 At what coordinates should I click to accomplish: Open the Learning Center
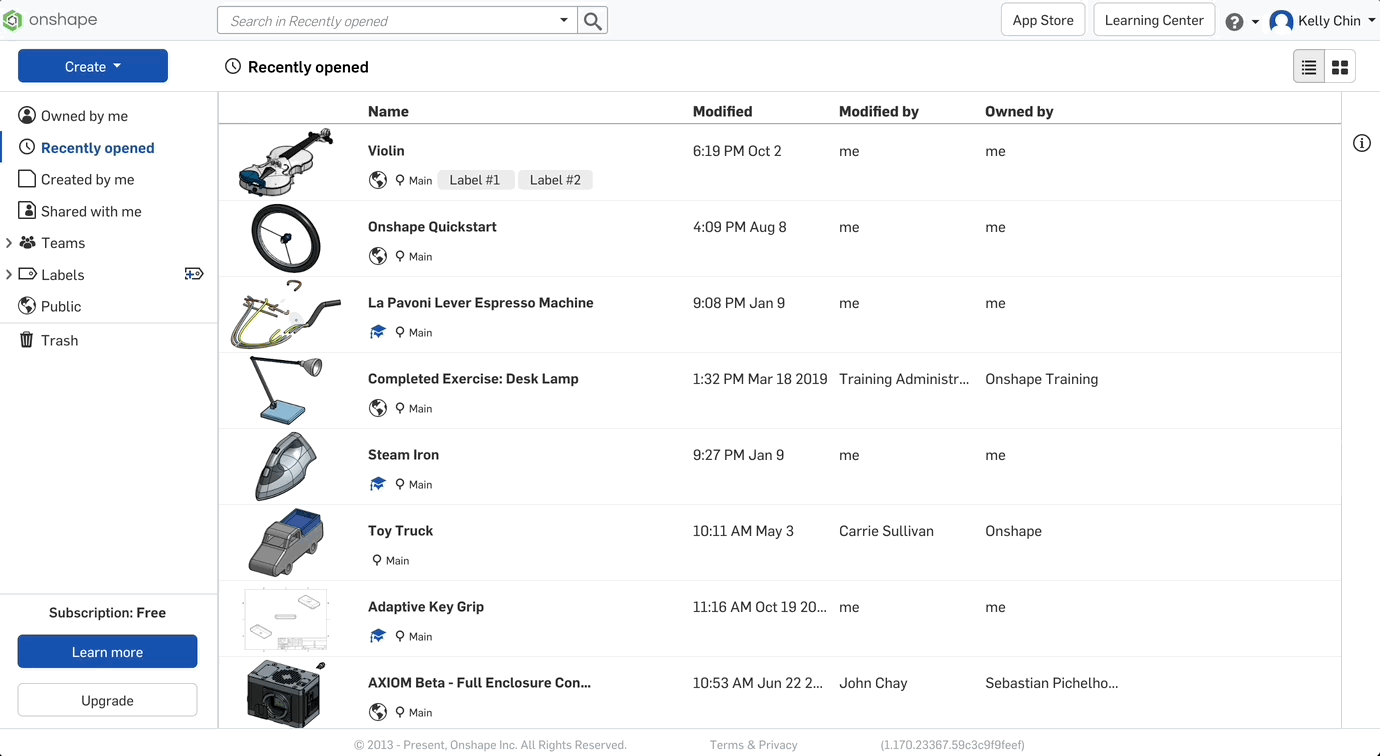click(1154, 20)
